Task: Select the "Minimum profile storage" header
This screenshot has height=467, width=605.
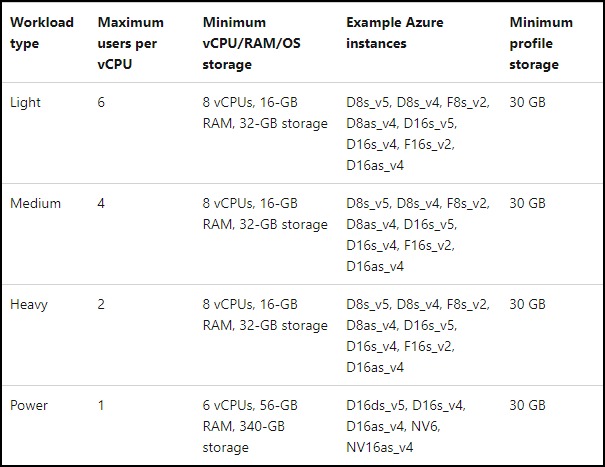Action: point(541,43)
